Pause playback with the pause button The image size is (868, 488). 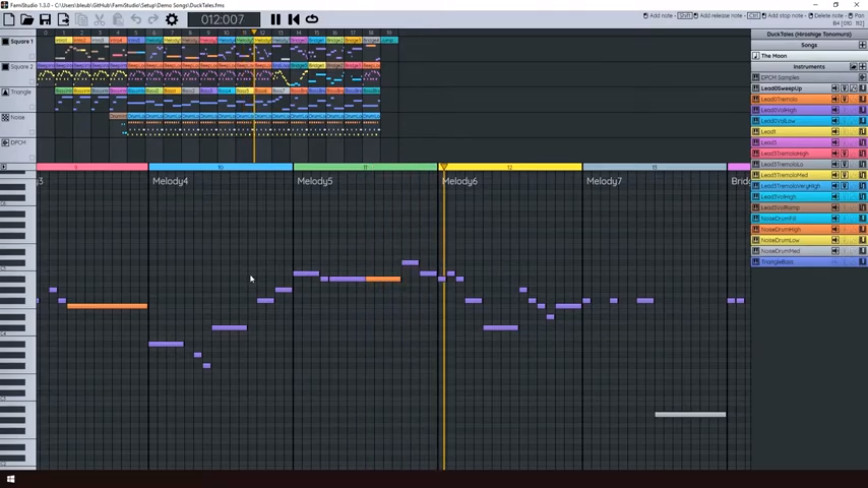[x=275, y=19]
